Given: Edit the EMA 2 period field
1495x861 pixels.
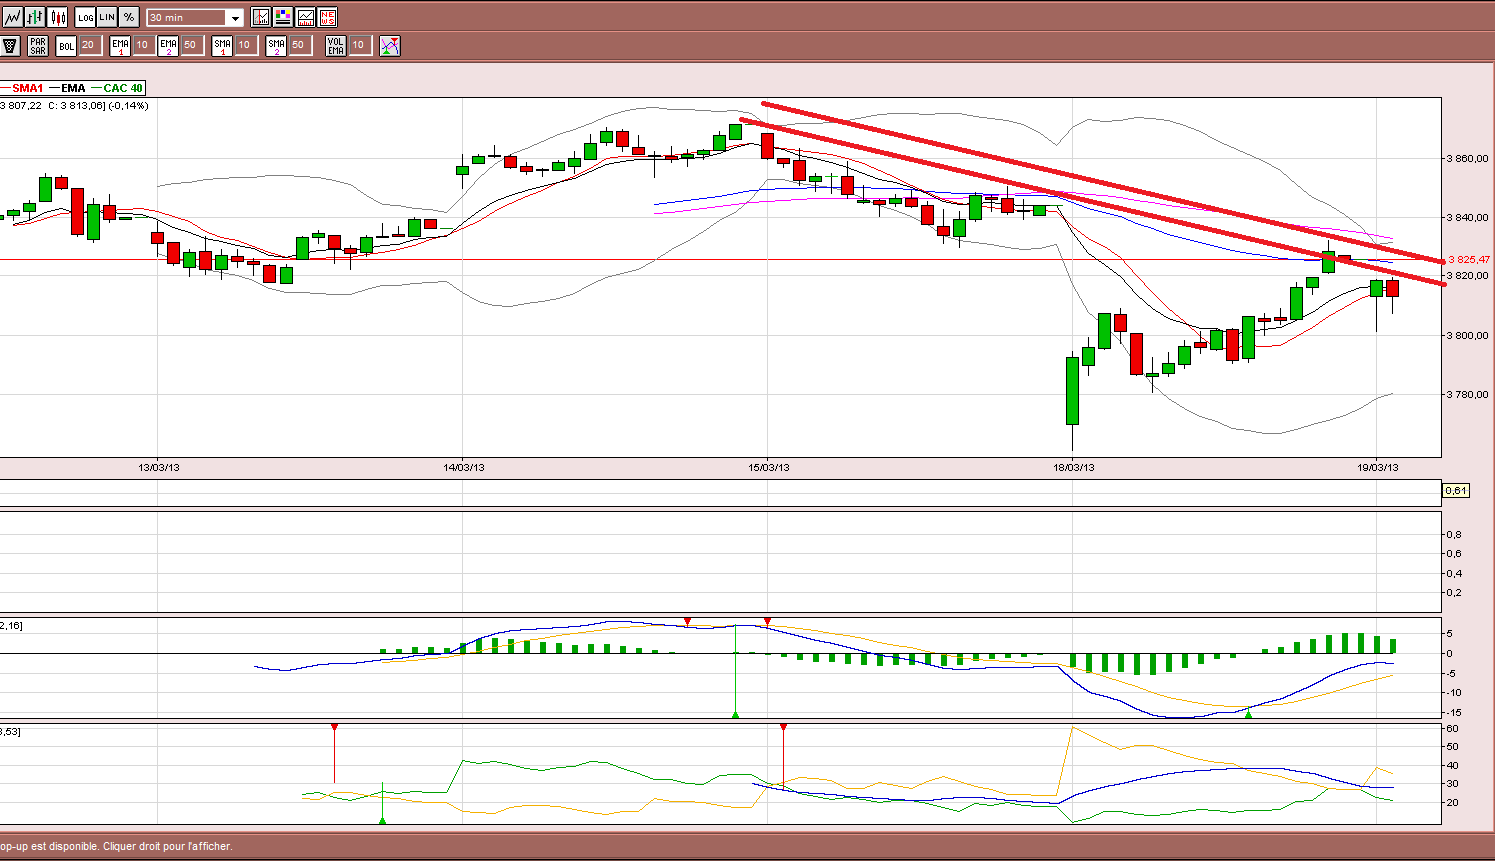Looking at the screenshot, I should (x=191, y=46).
